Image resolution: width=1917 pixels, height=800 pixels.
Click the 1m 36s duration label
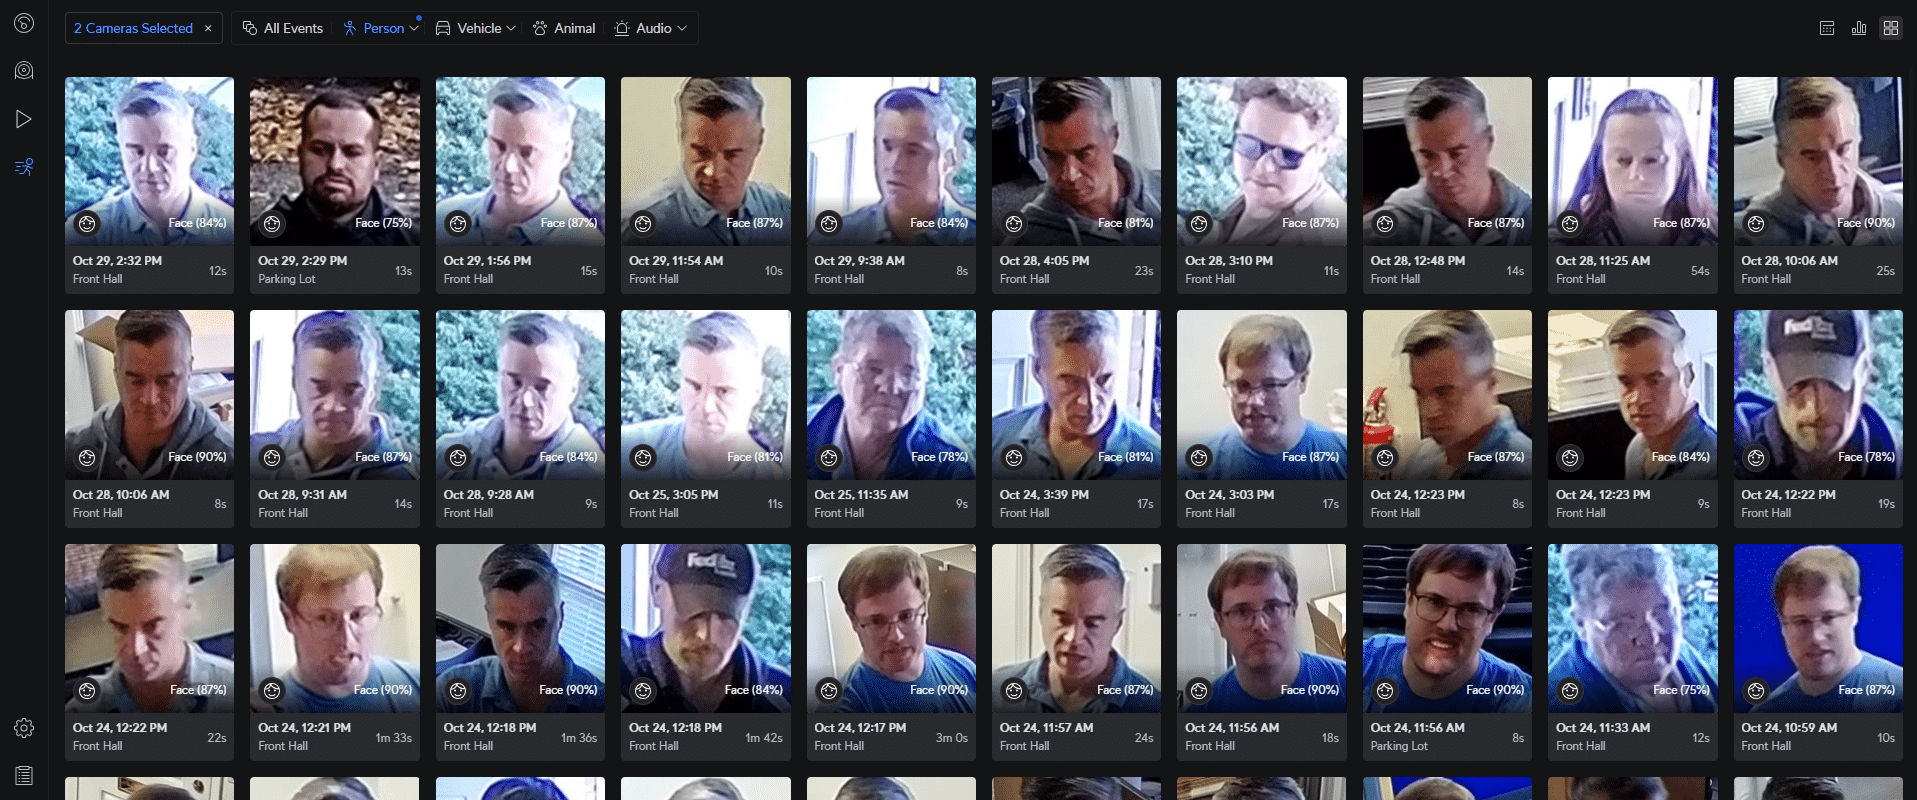coord(579,738)
